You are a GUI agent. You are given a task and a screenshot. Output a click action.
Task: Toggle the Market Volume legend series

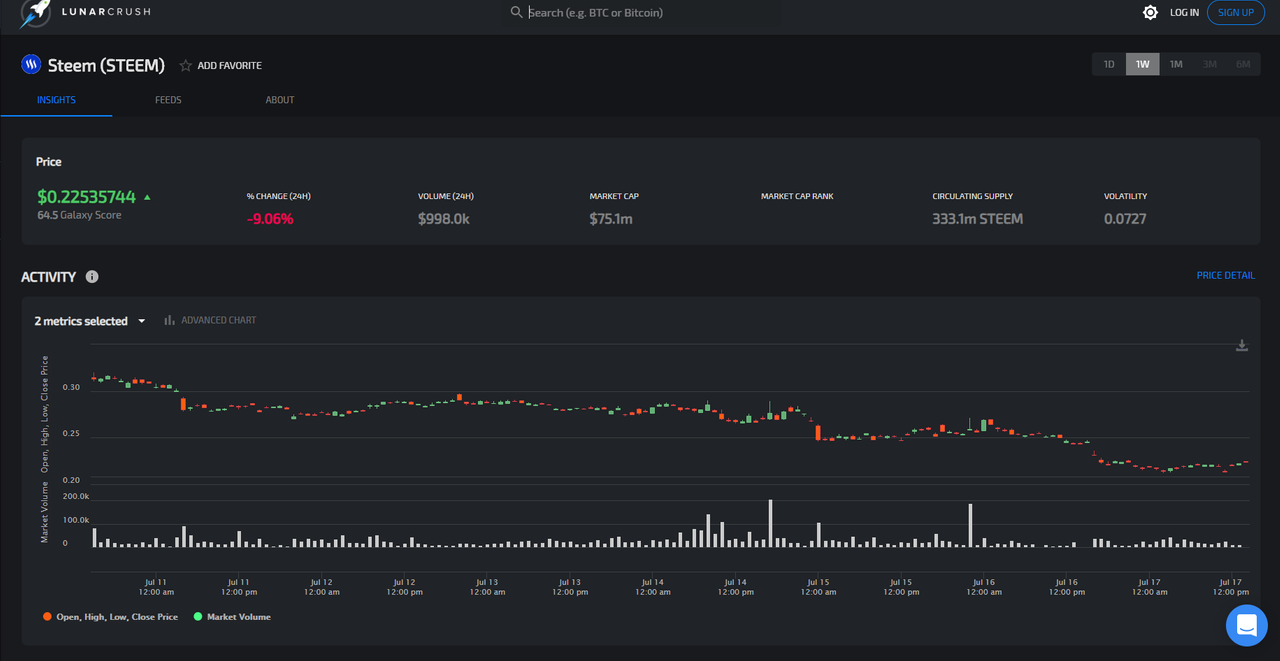point(233,617)
